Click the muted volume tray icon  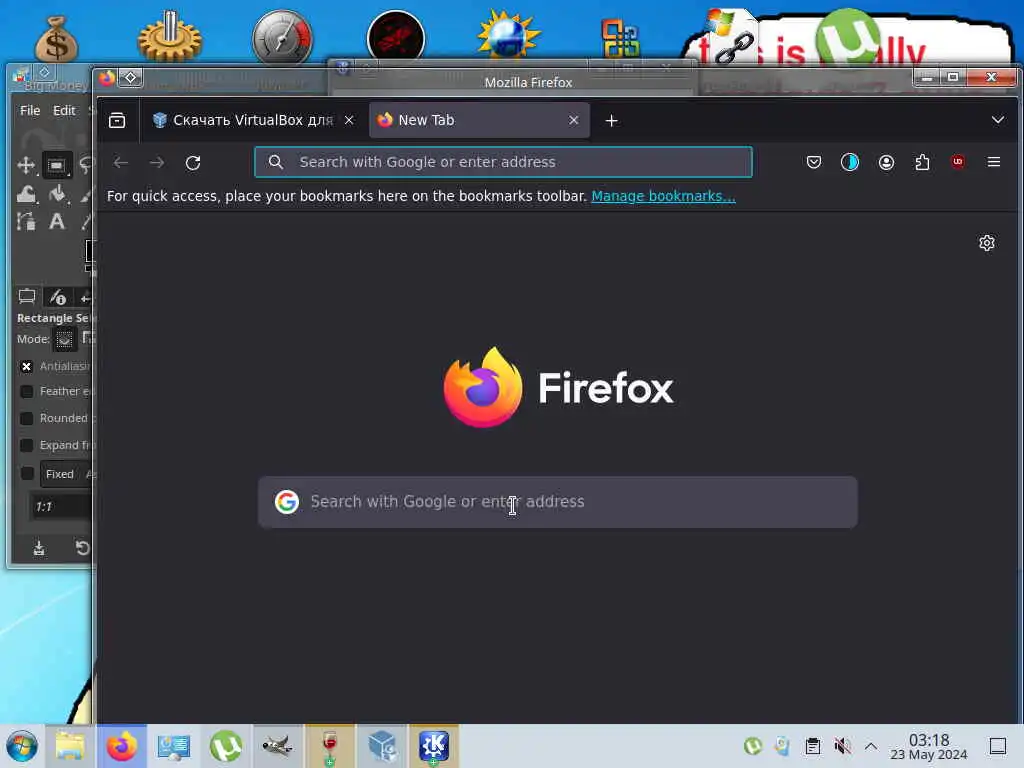pos(842,746)
